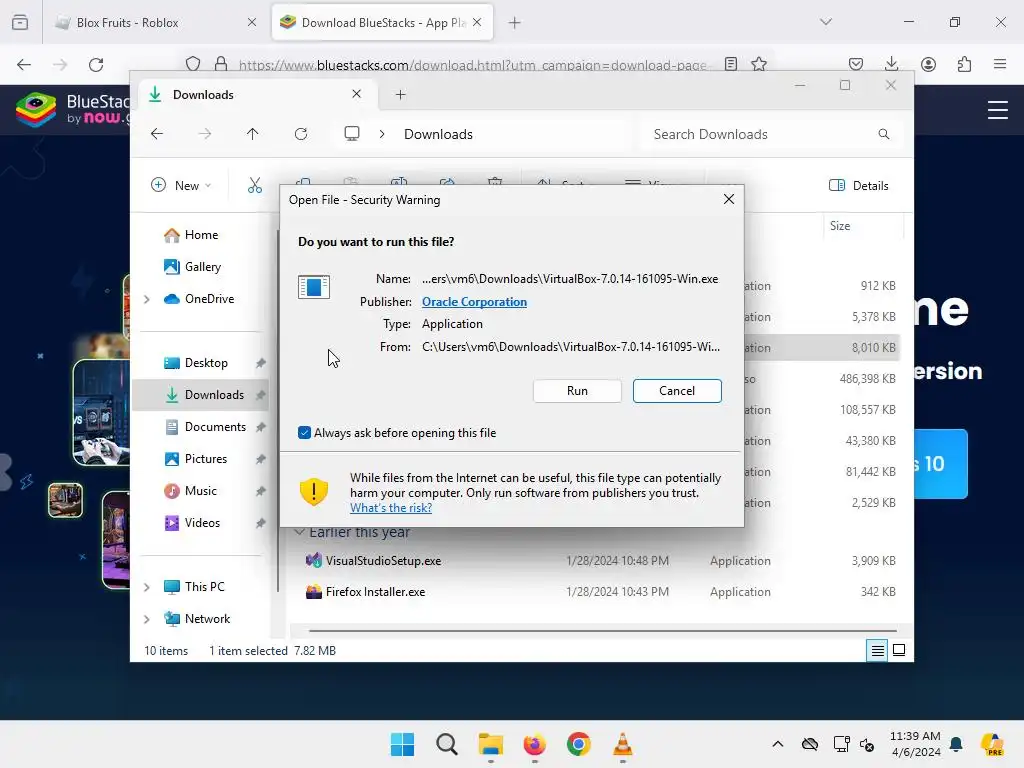The width and height of the screenshot is (1024, 768).
Task: Go back in the Firefox browser
Action: (24, 65)
